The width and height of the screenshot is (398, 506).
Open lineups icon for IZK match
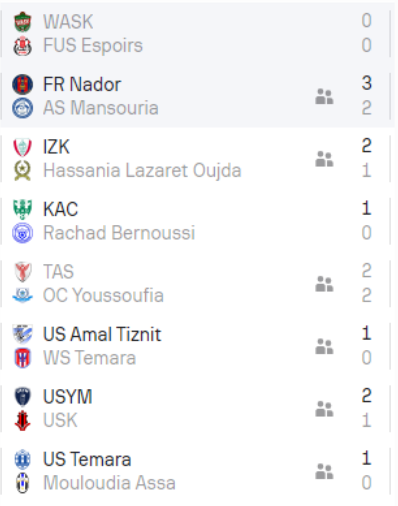point(324,159)
